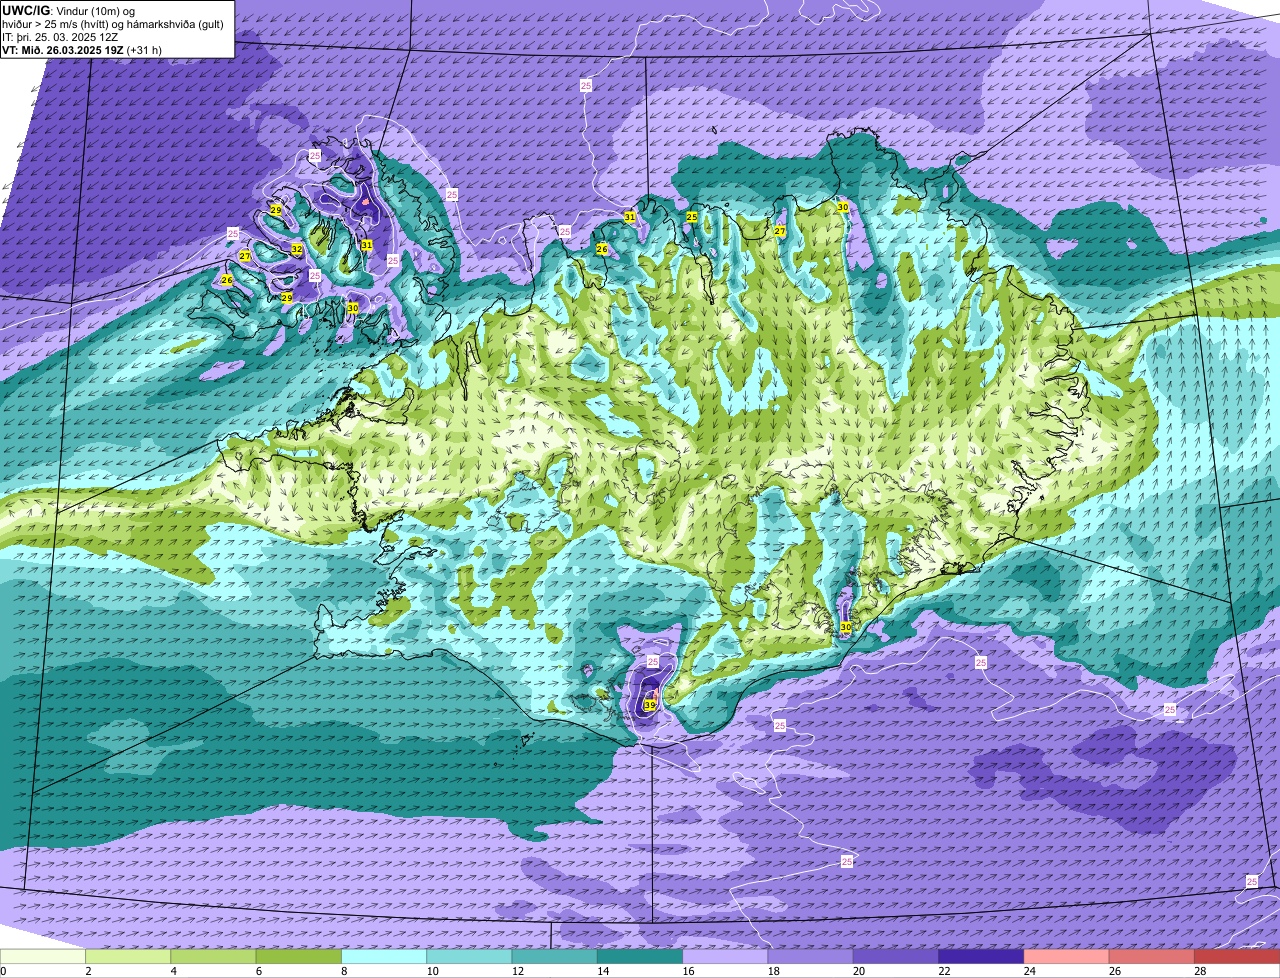Click the 'UWC/IG' title text
The width and height of the screenshot is (1280, 978).
click(26, 10)
